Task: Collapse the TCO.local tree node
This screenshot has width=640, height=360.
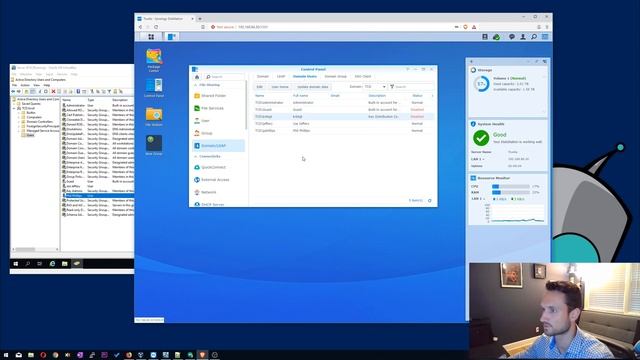Action: pyautogui.click(x=14, y=108)
